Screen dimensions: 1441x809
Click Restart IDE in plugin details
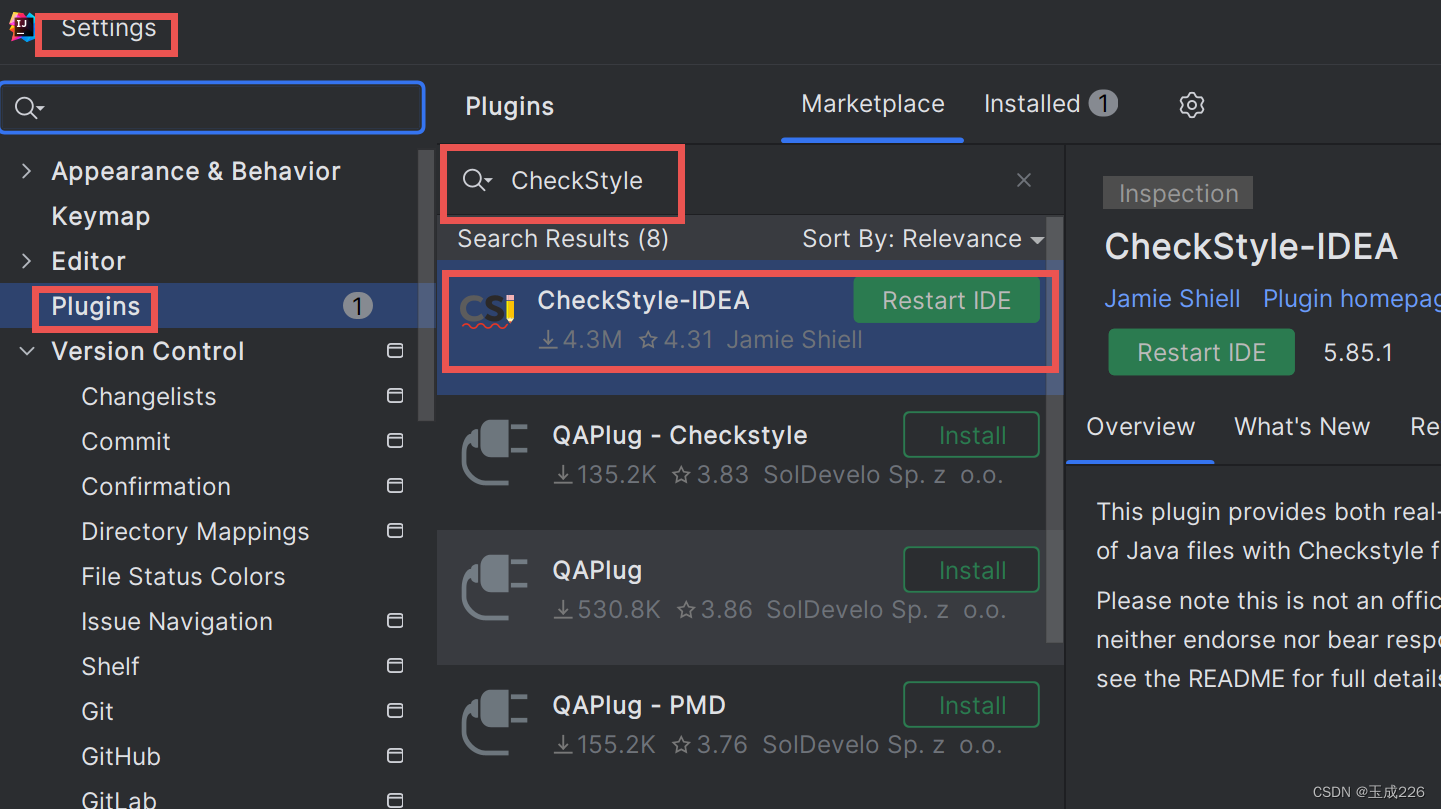[1201, 352]
